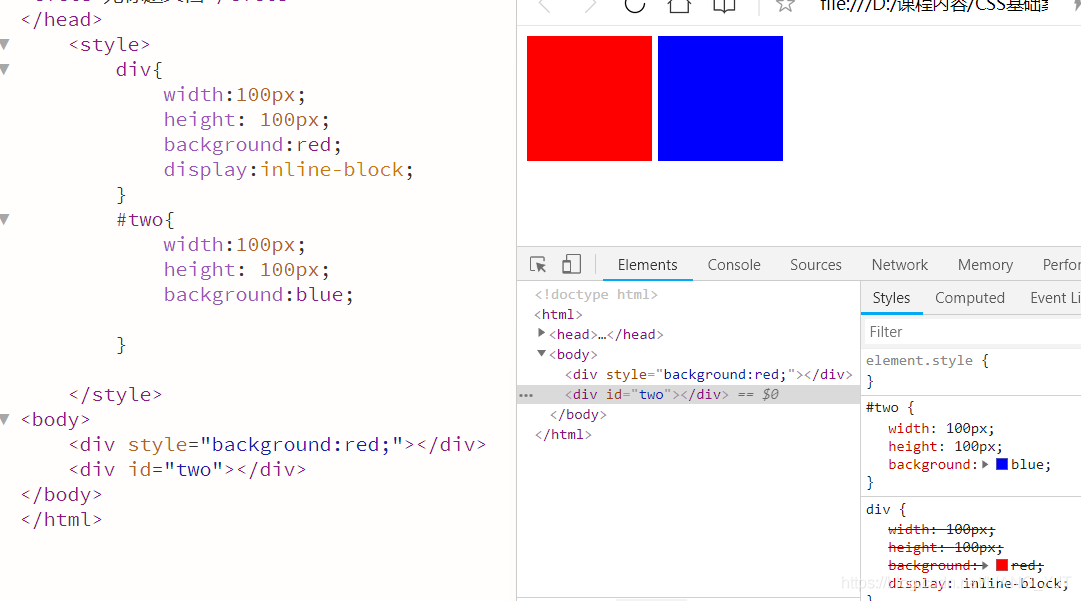Switch to the Console tab
Viewport: 1081px width, 601px height.
(734, 265)
